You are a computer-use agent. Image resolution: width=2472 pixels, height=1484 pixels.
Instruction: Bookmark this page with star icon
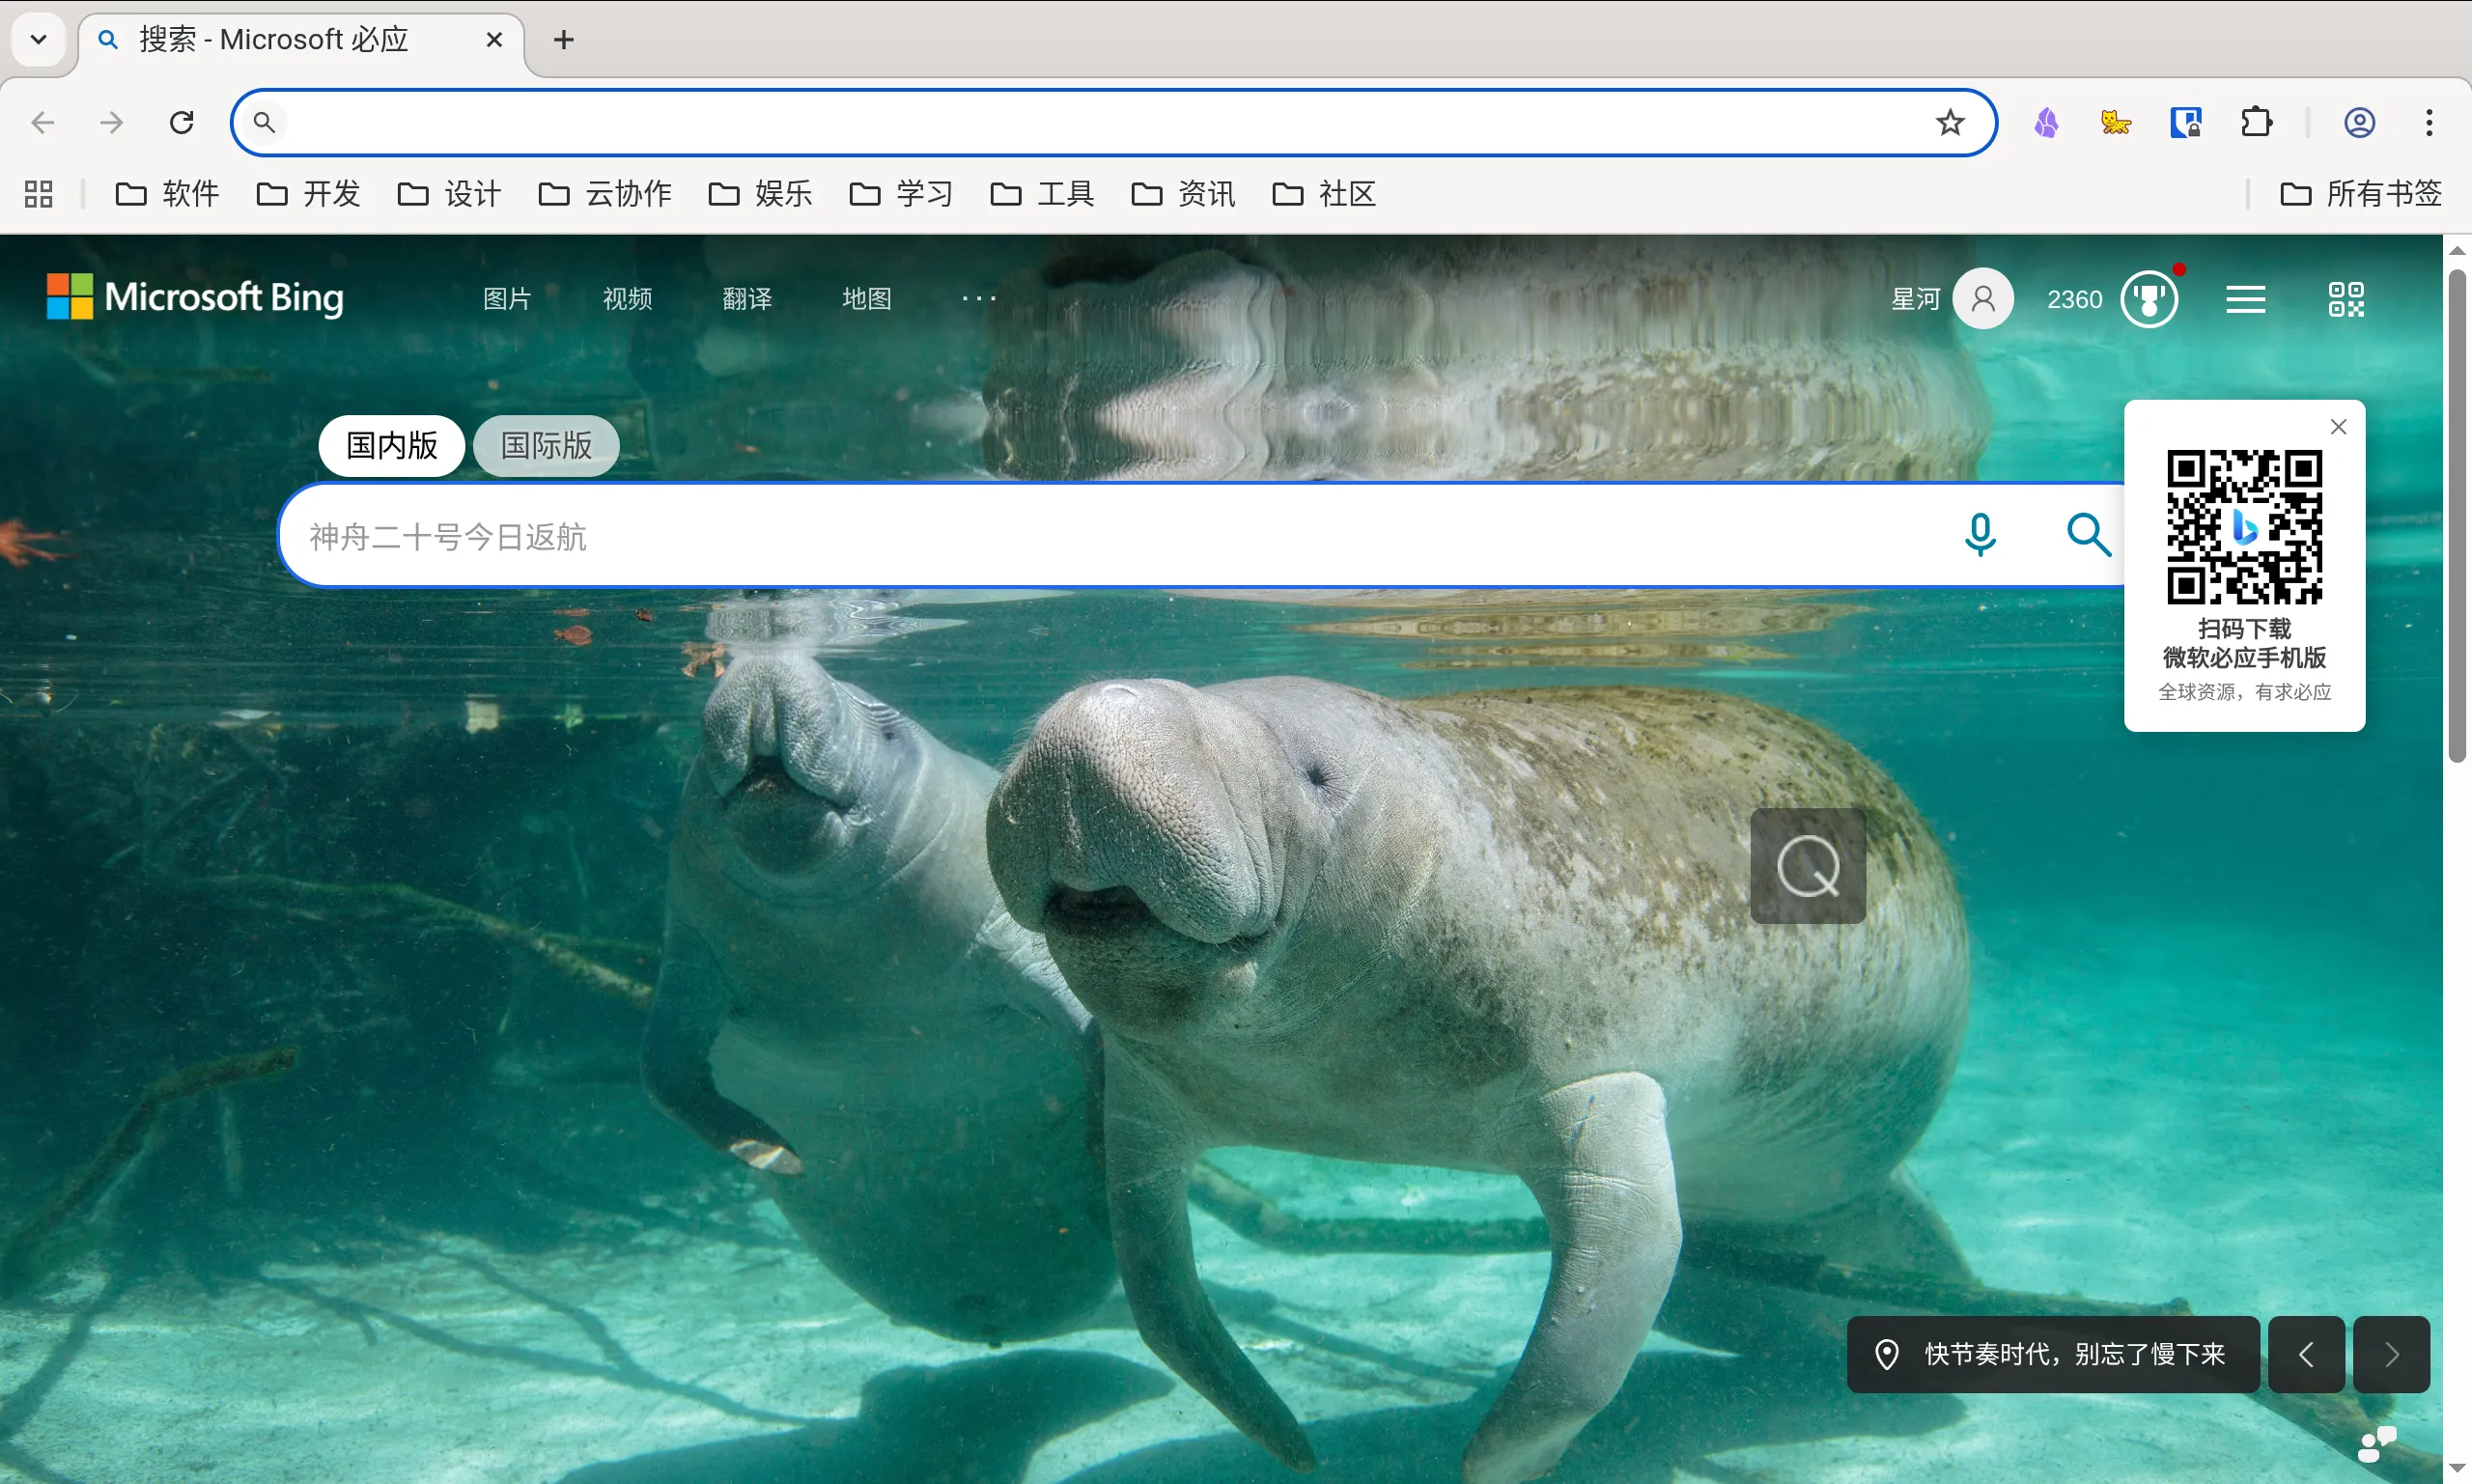1949,123
